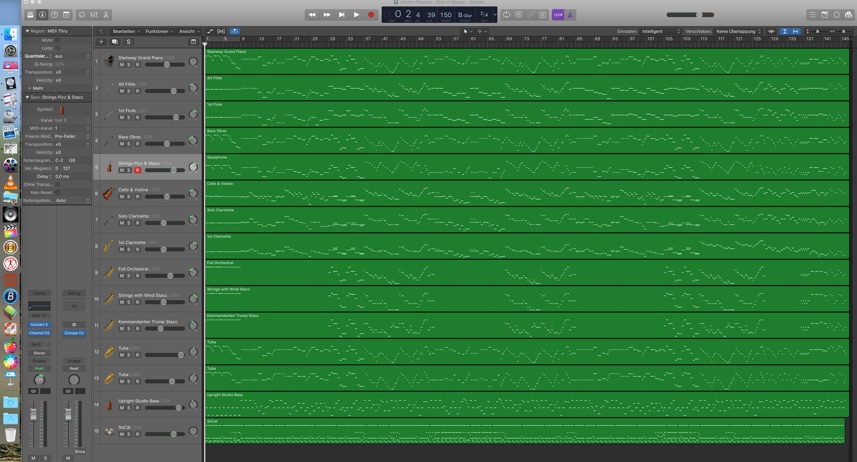Tick the region Mute checkbox

57,40
